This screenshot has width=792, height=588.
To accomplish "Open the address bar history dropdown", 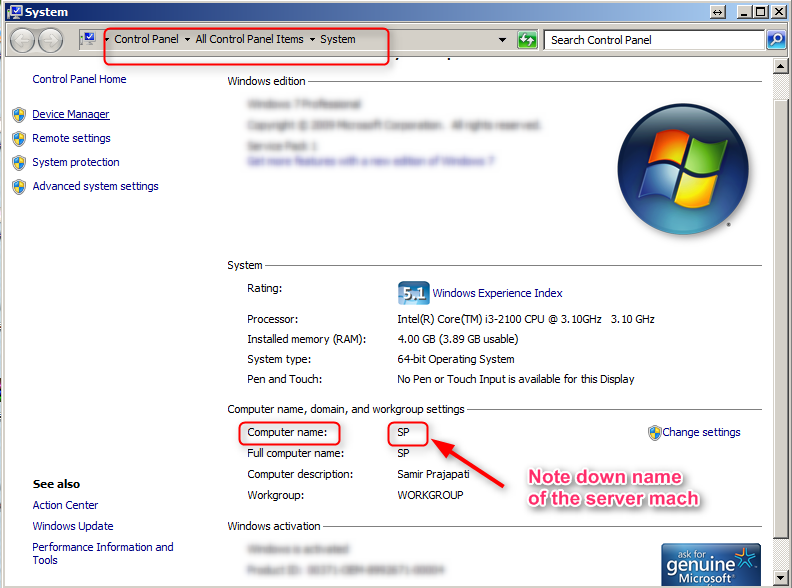I will [502, 40].
